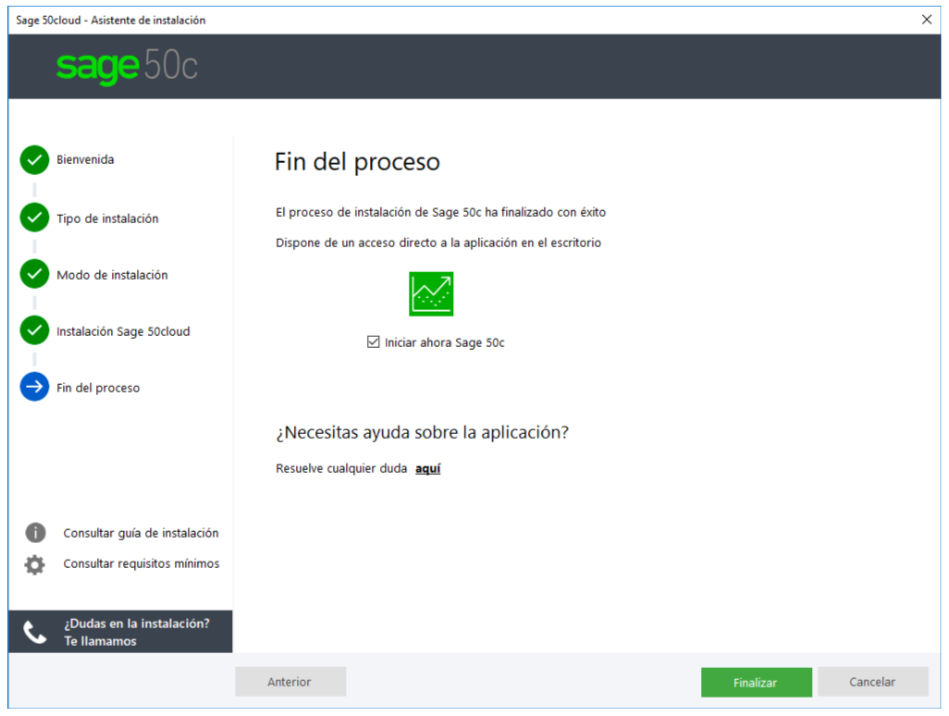This screenshot has width=949, height=716.
Task: Open the Consultar requisitos mínimos link
Action: tap(141, 563)
